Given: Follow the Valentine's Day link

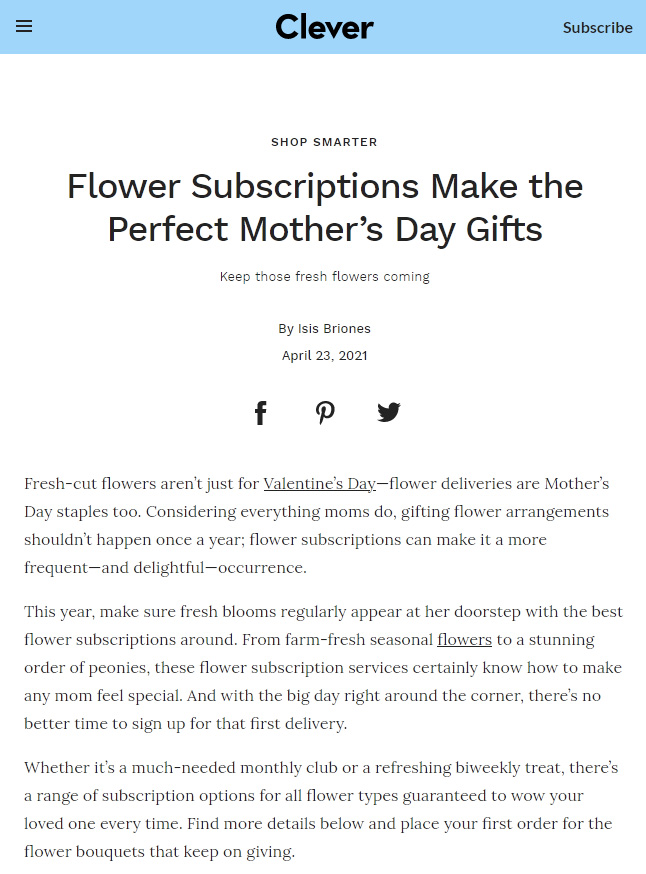Looking at the screenshot, I should coord(319,484).
